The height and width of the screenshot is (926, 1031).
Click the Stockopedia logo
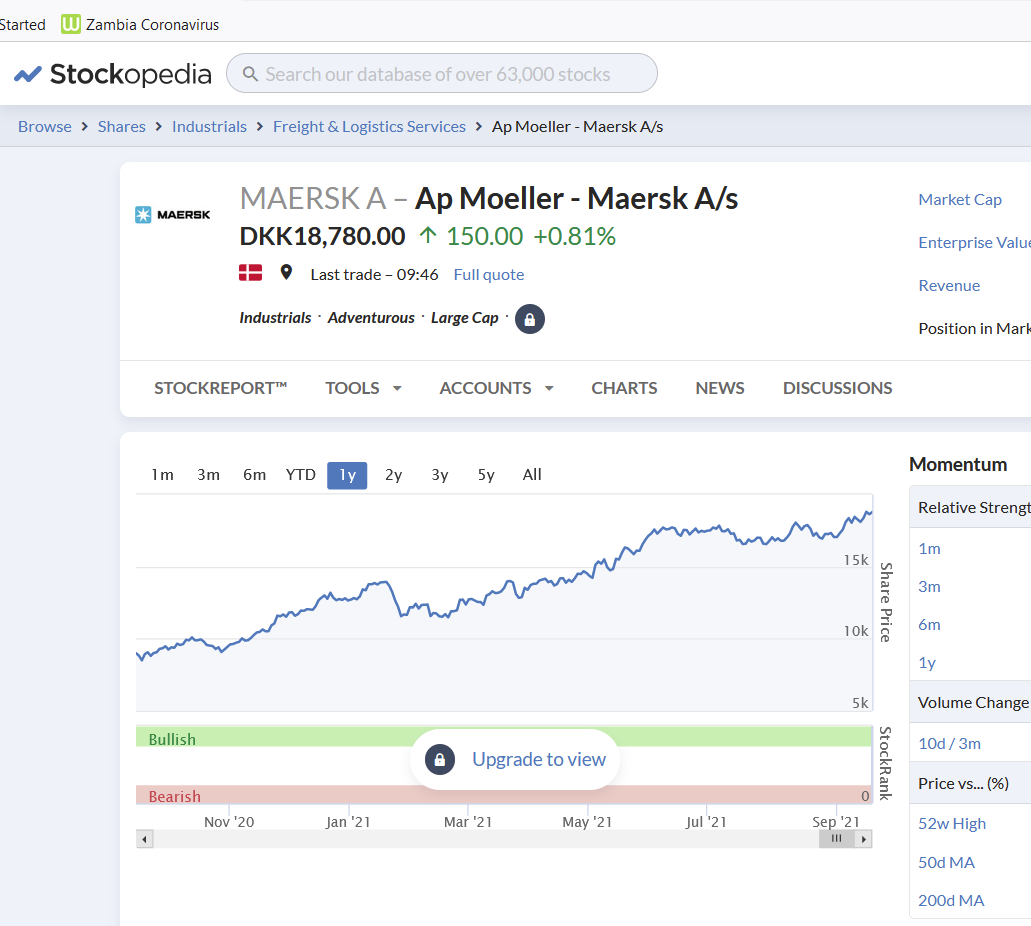pyautogui.click(x=112, y=74)
